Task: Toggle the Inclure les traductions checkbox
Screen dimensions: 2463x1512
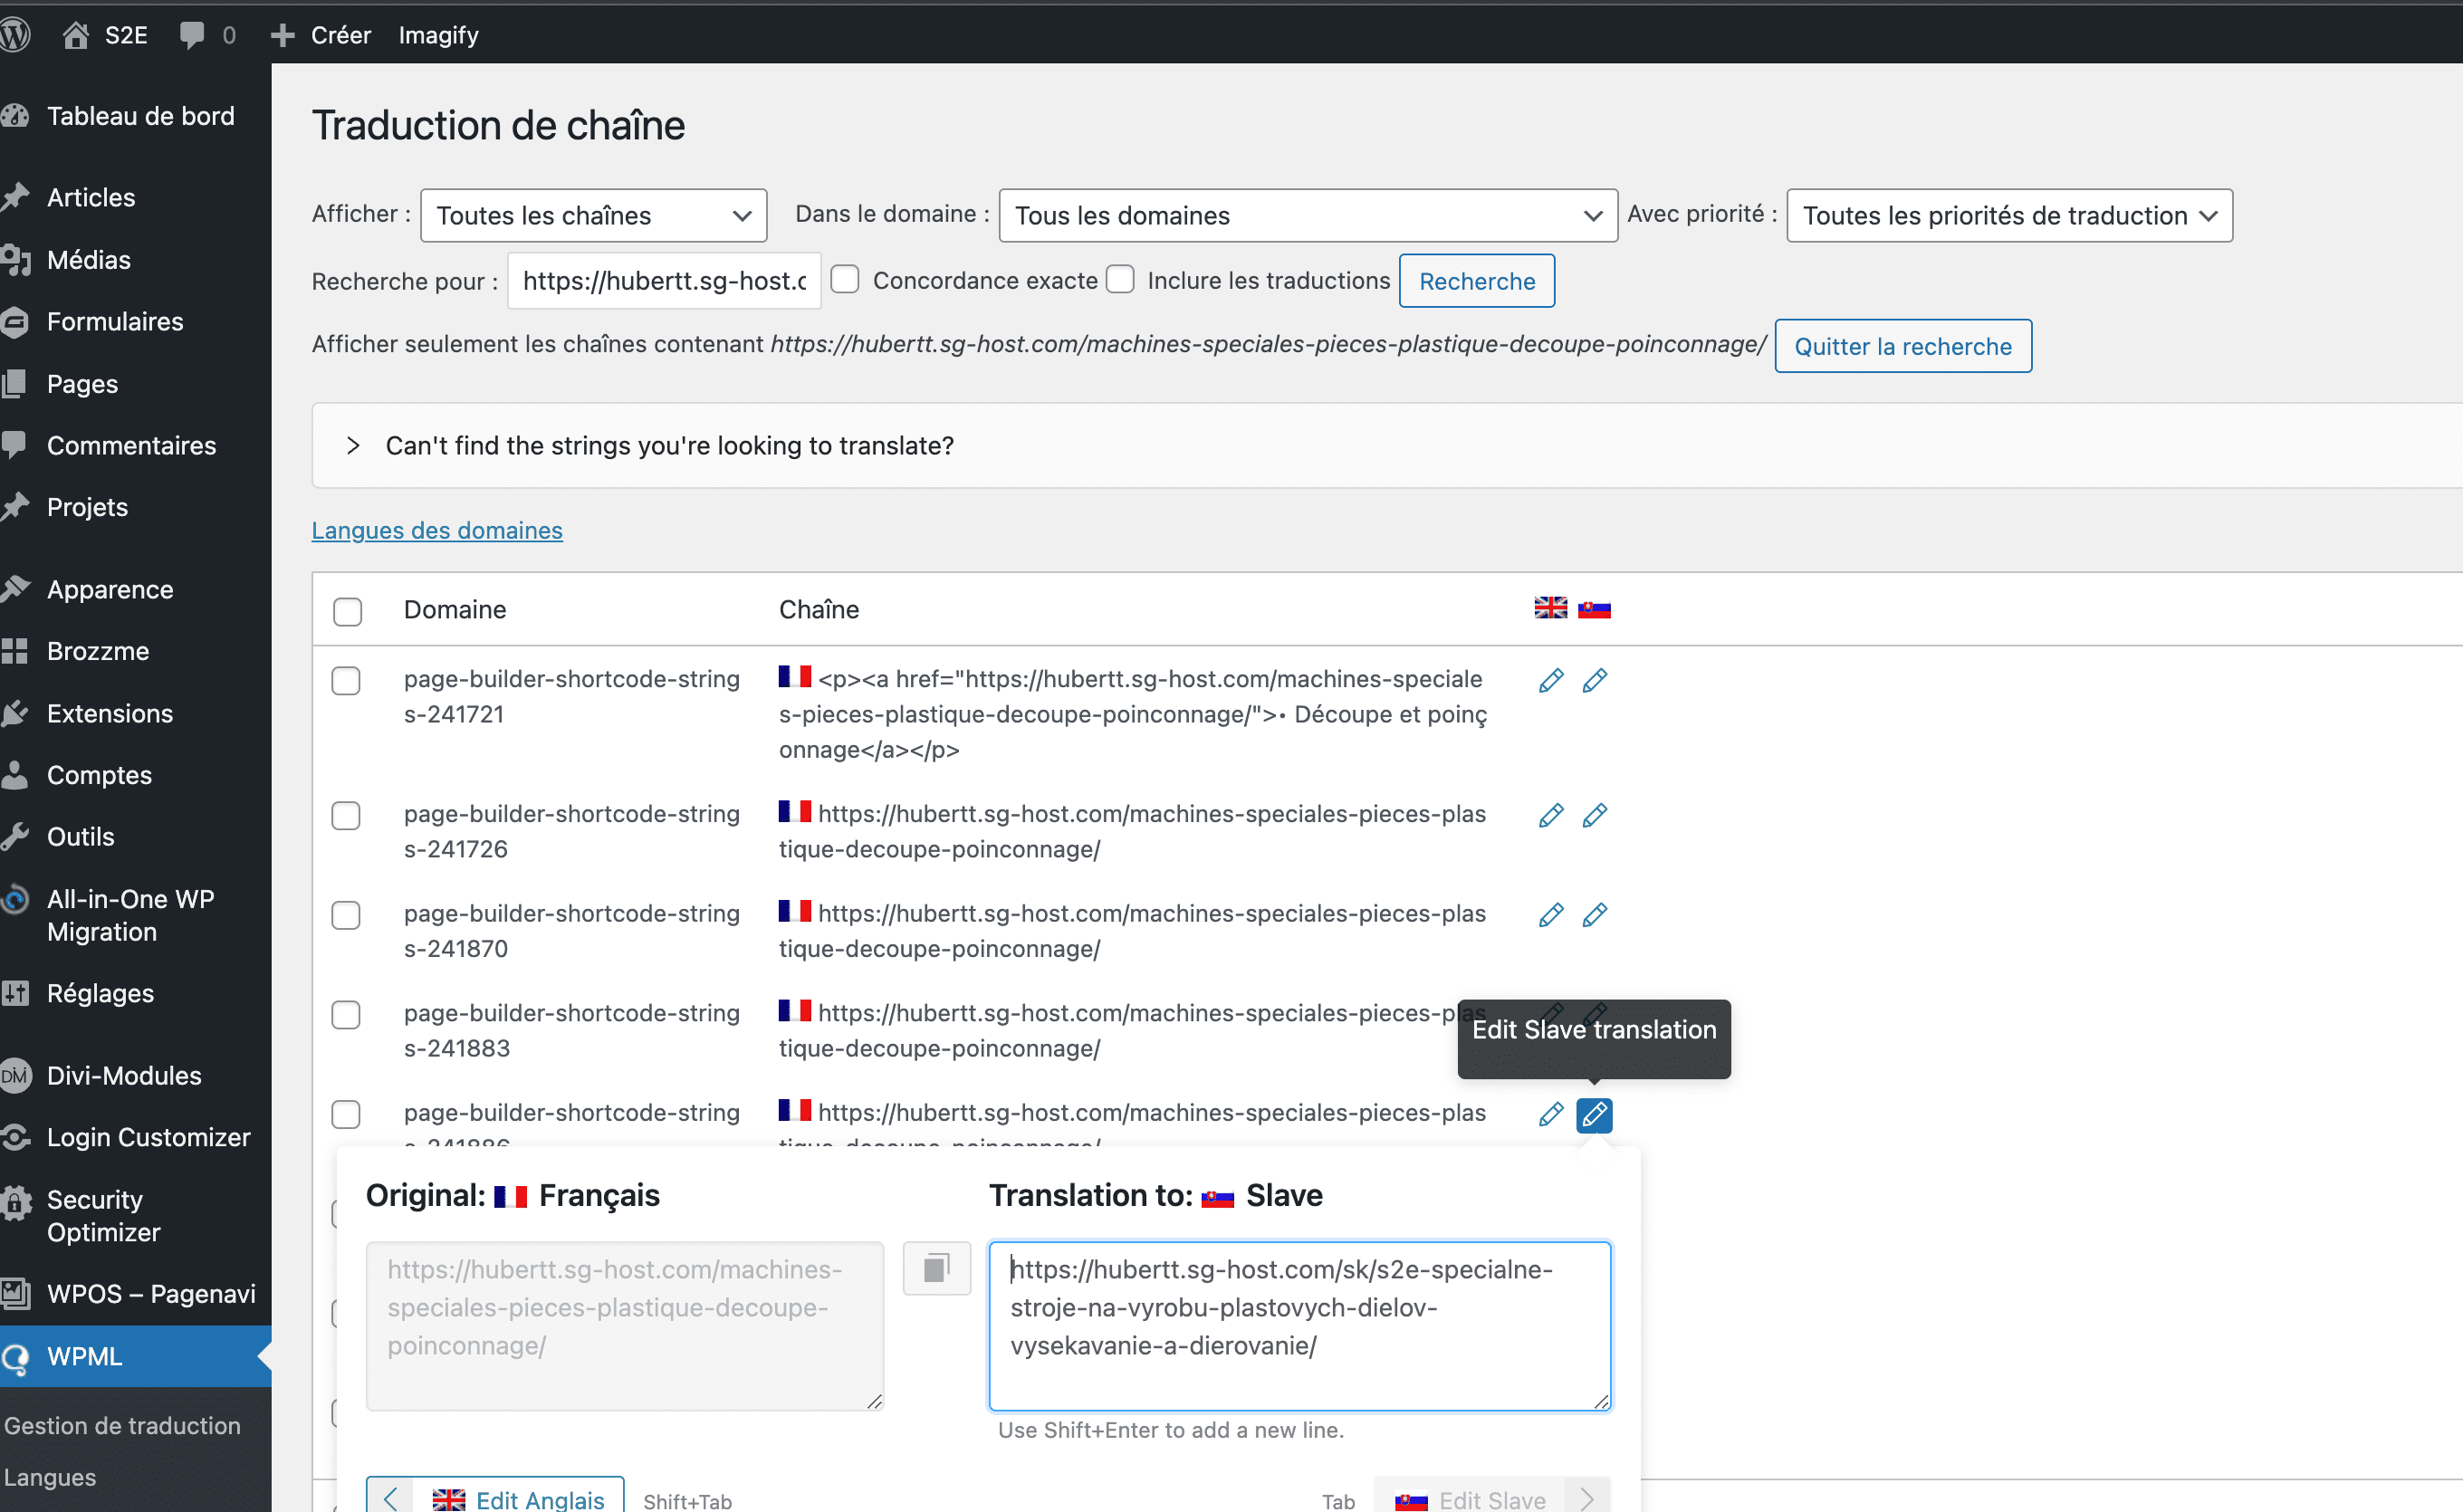Action: click(1120, 280)
